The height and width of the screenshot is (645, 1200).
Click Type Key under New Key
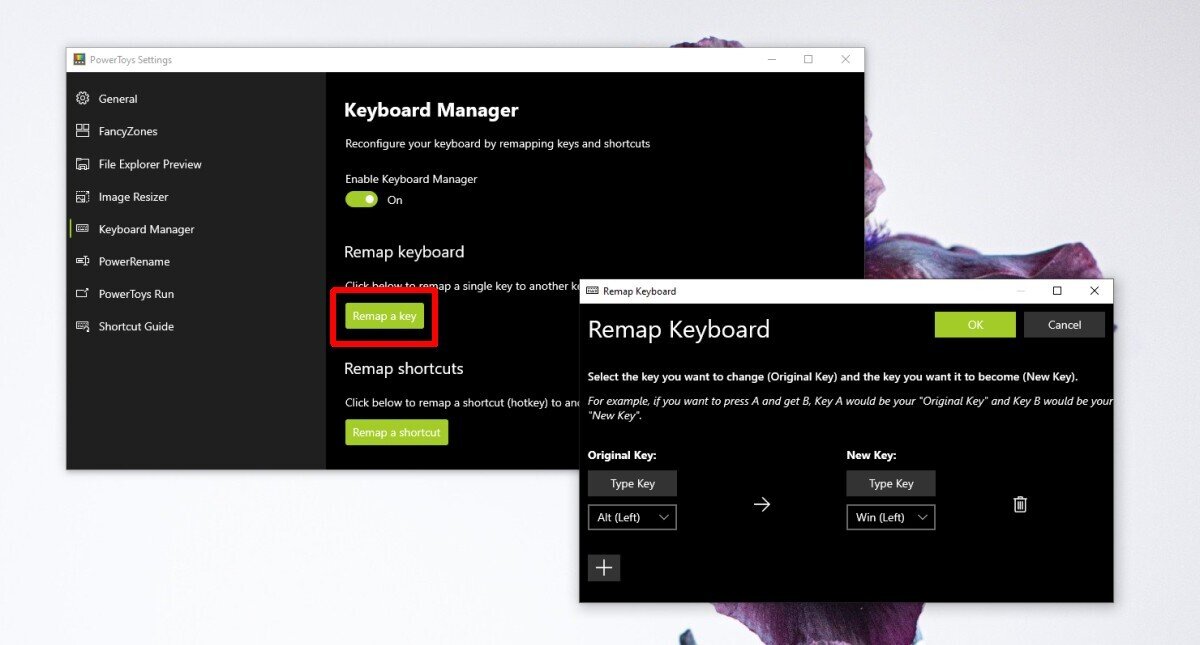click(890, 483)
